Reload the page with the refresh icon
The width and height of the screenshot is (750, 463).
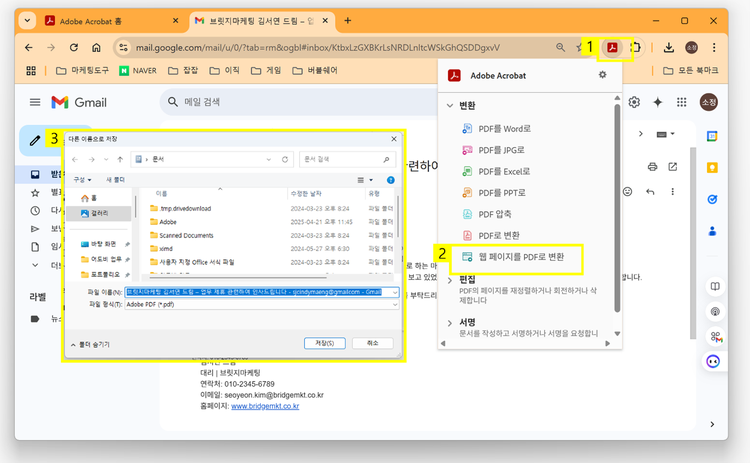74,47
